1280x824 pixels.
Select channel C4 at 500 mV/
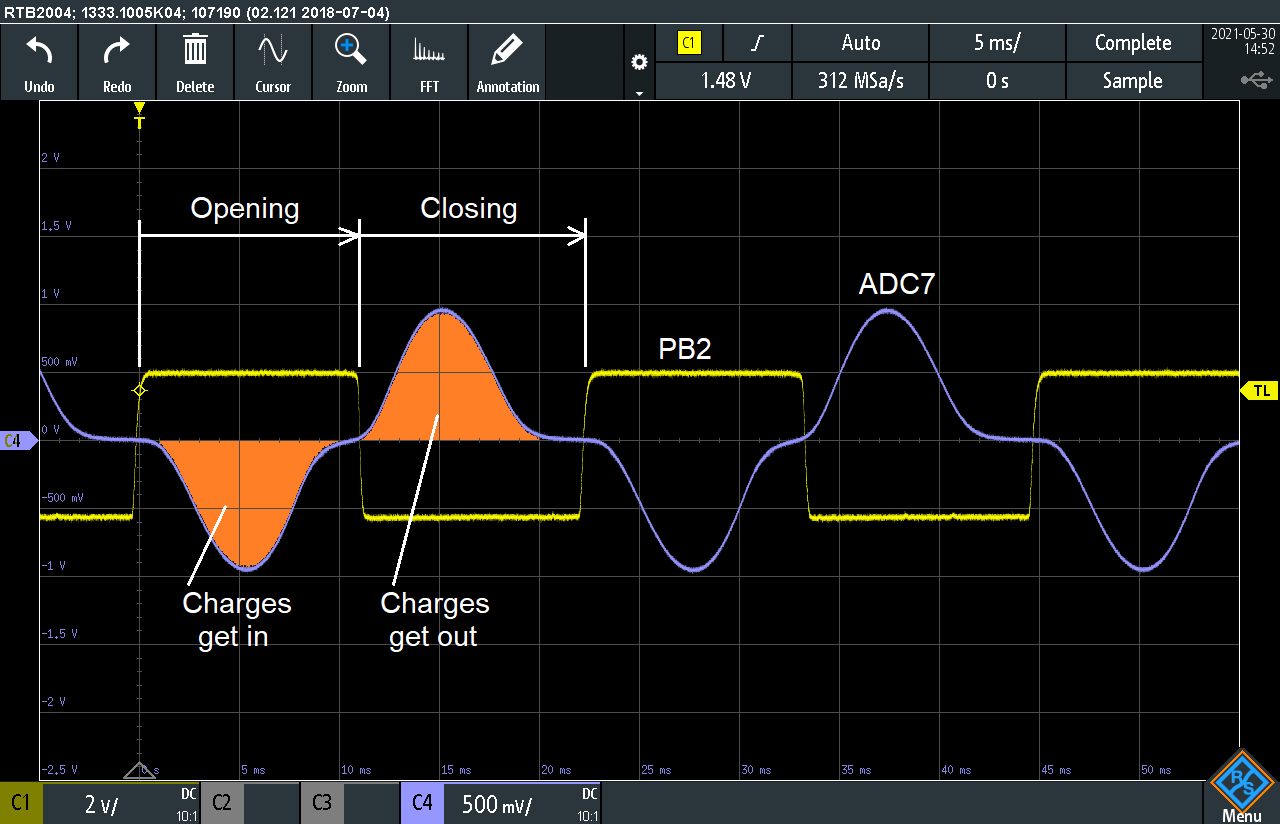[x=500, y=804]
